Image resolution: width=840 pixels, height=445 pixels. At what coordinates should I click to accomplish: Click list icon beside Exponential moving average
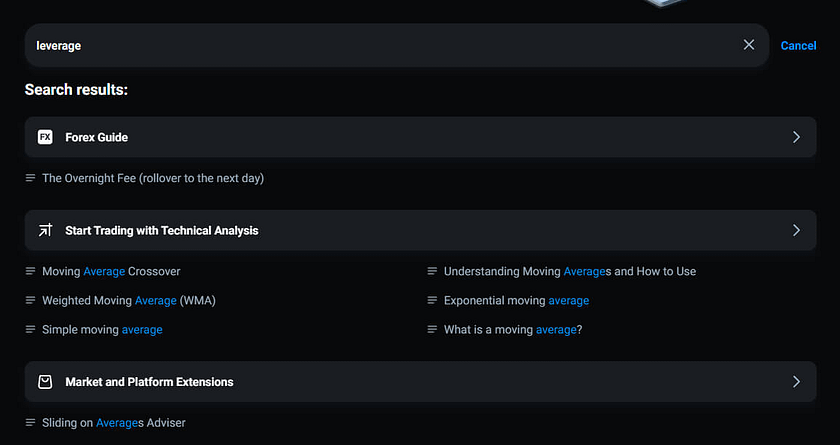point(433,300)
